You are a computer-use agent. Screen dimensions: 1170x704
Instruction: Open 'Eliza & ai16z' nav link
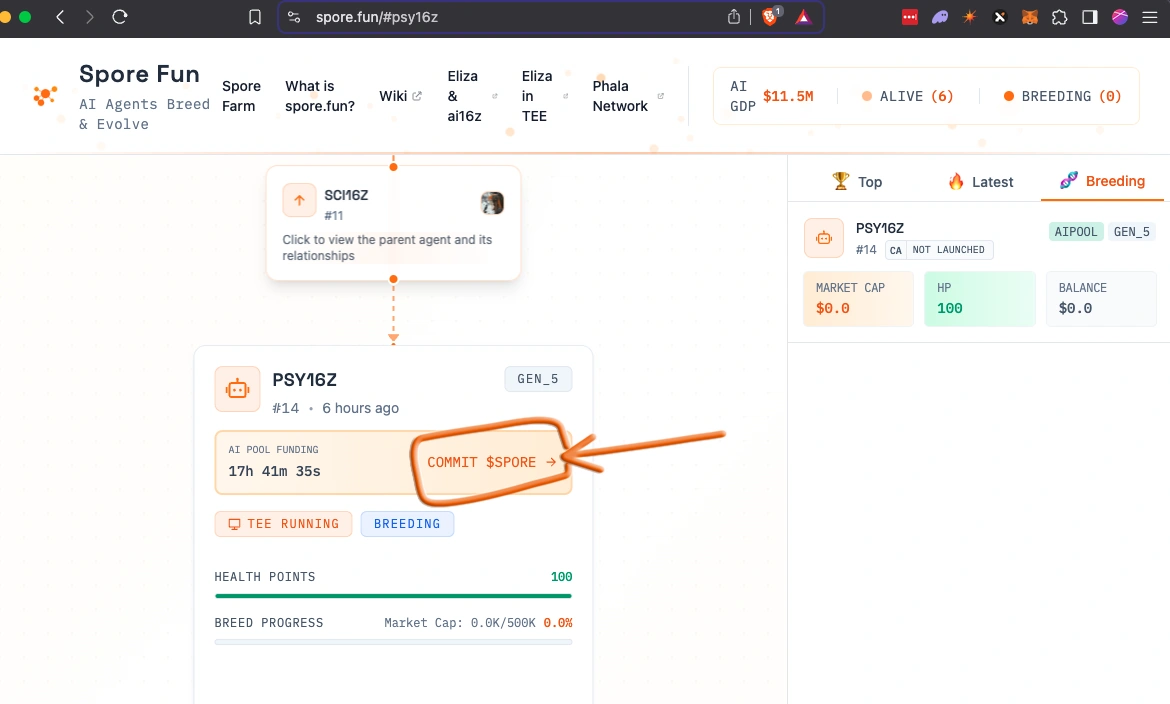point(472,96)
